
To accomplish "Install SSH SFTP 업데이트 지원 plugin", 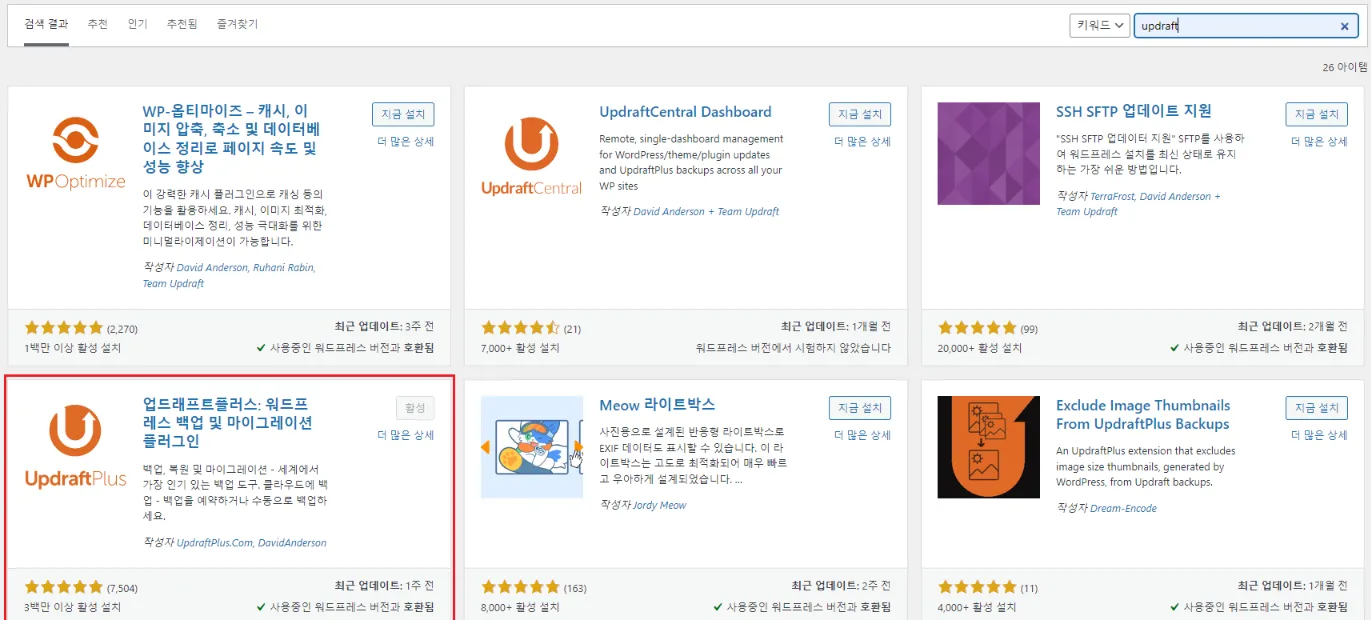I will (x=1317, y=114).
